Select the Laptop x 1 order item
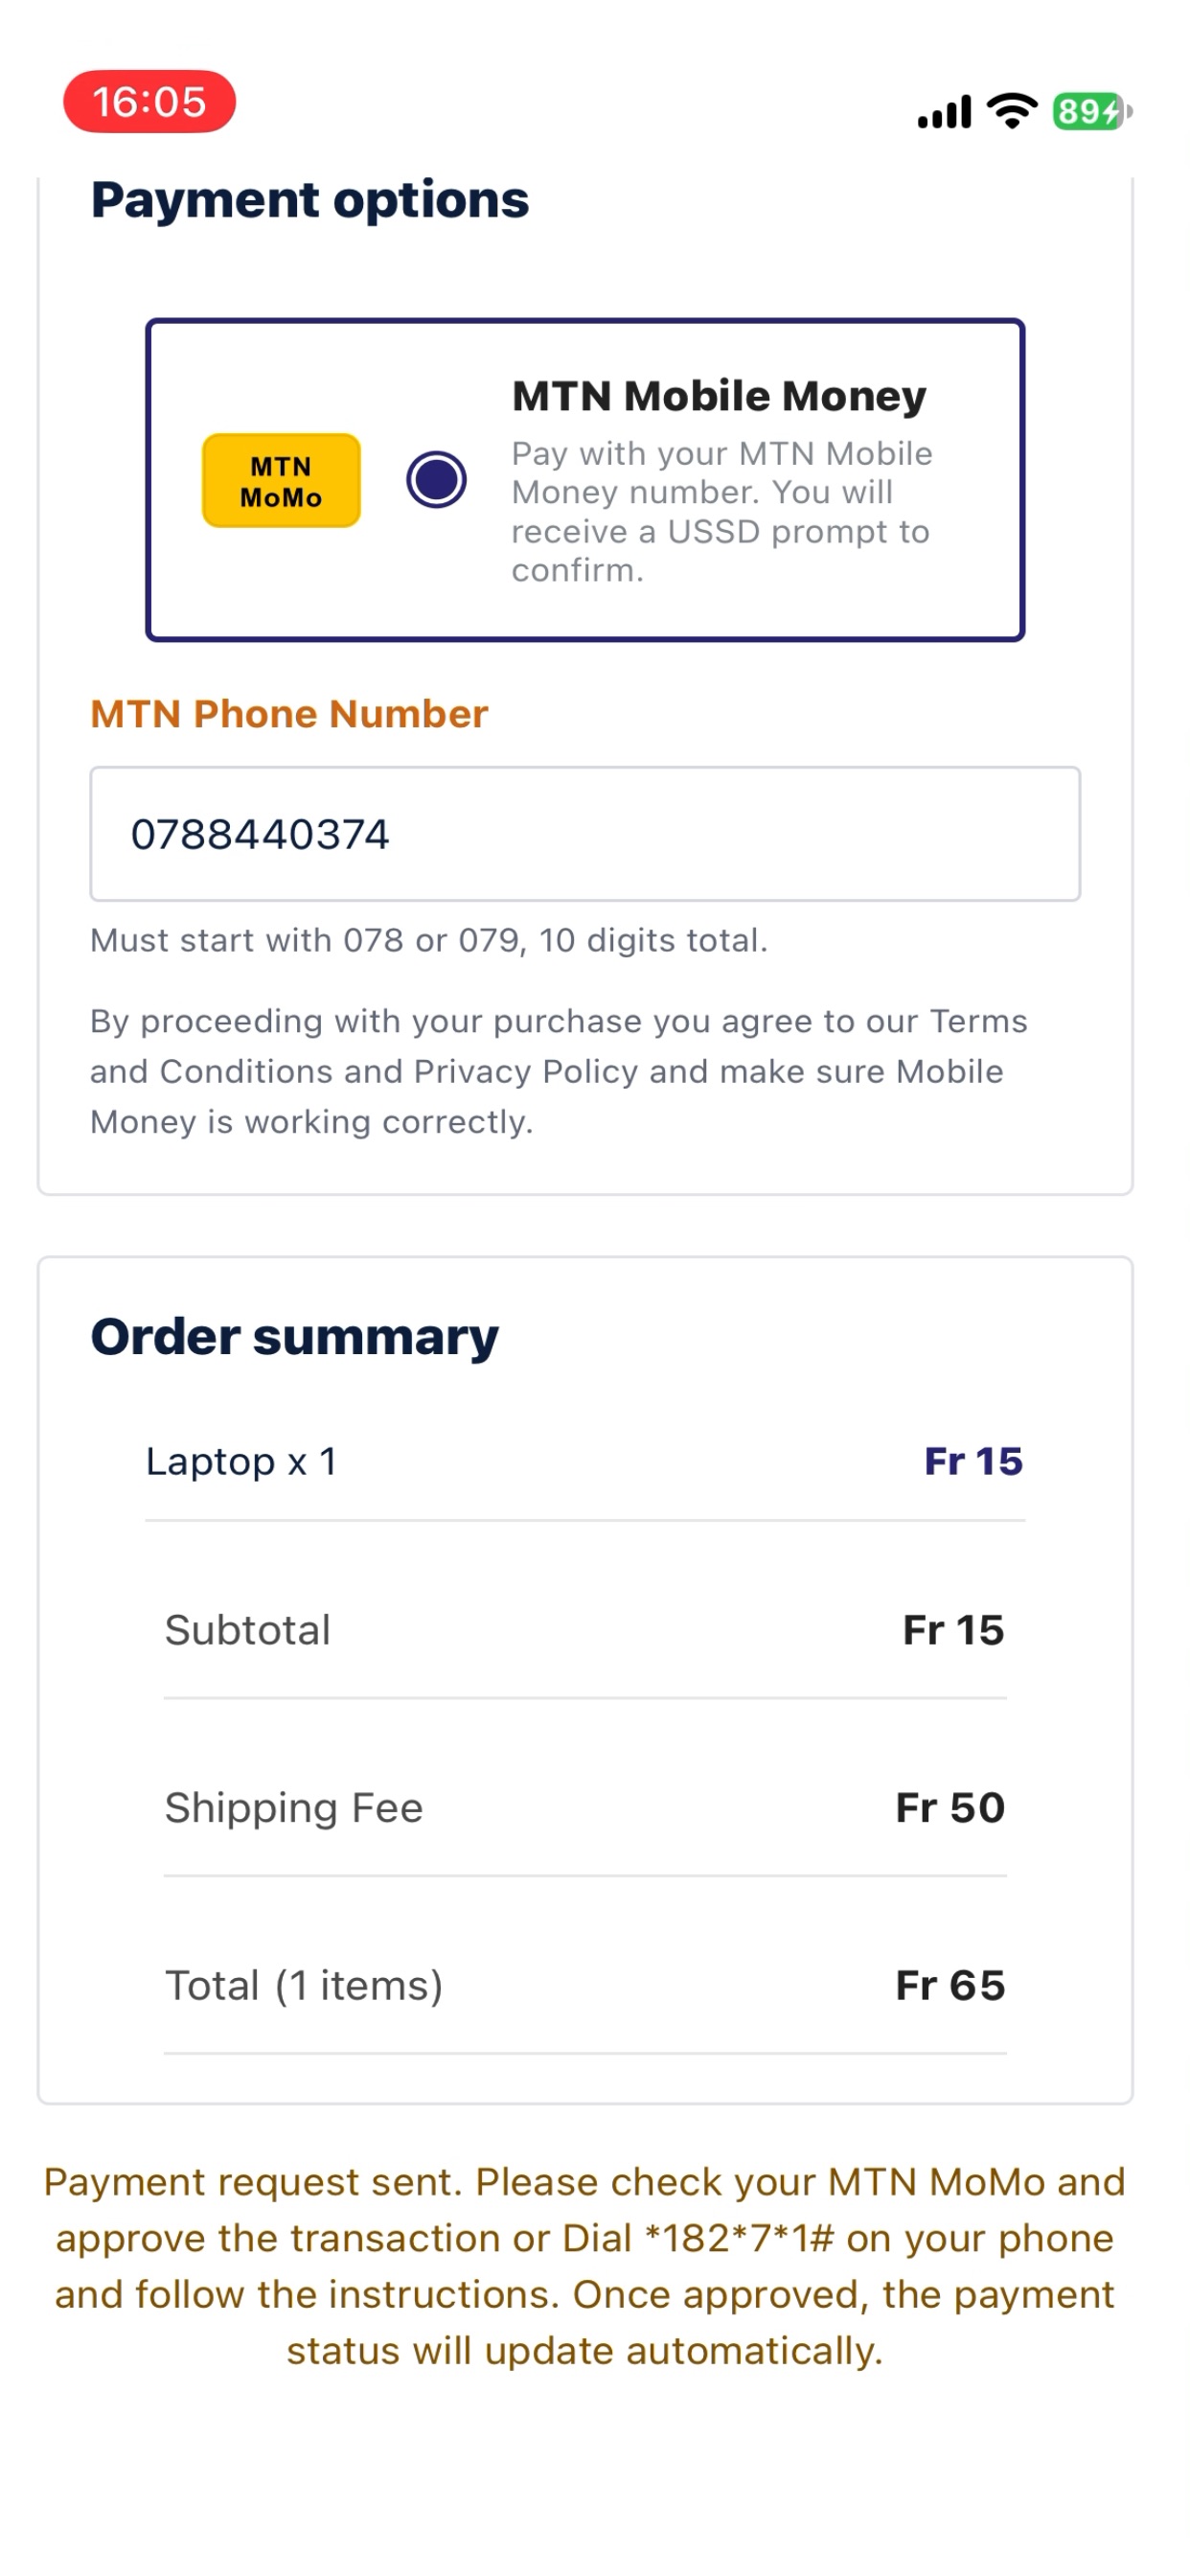Viewport: 1190px width, 2576px height. [585, 1461]
